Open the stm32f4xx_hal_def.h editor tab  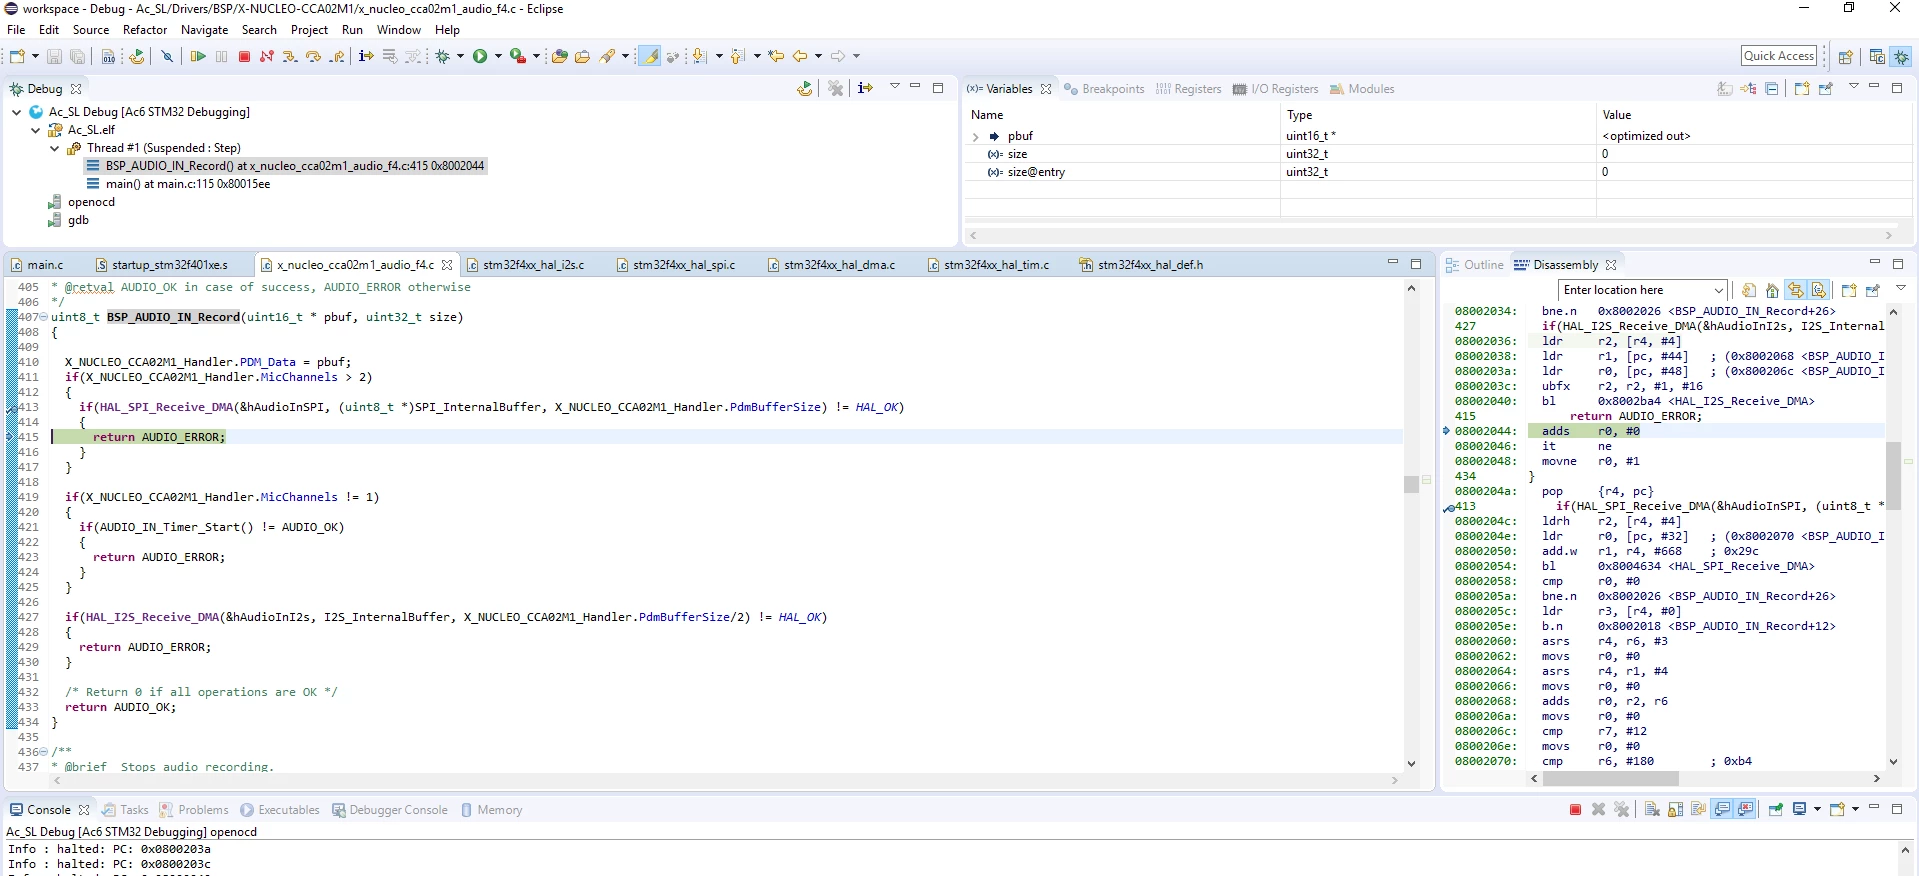tap(1142, 265)
